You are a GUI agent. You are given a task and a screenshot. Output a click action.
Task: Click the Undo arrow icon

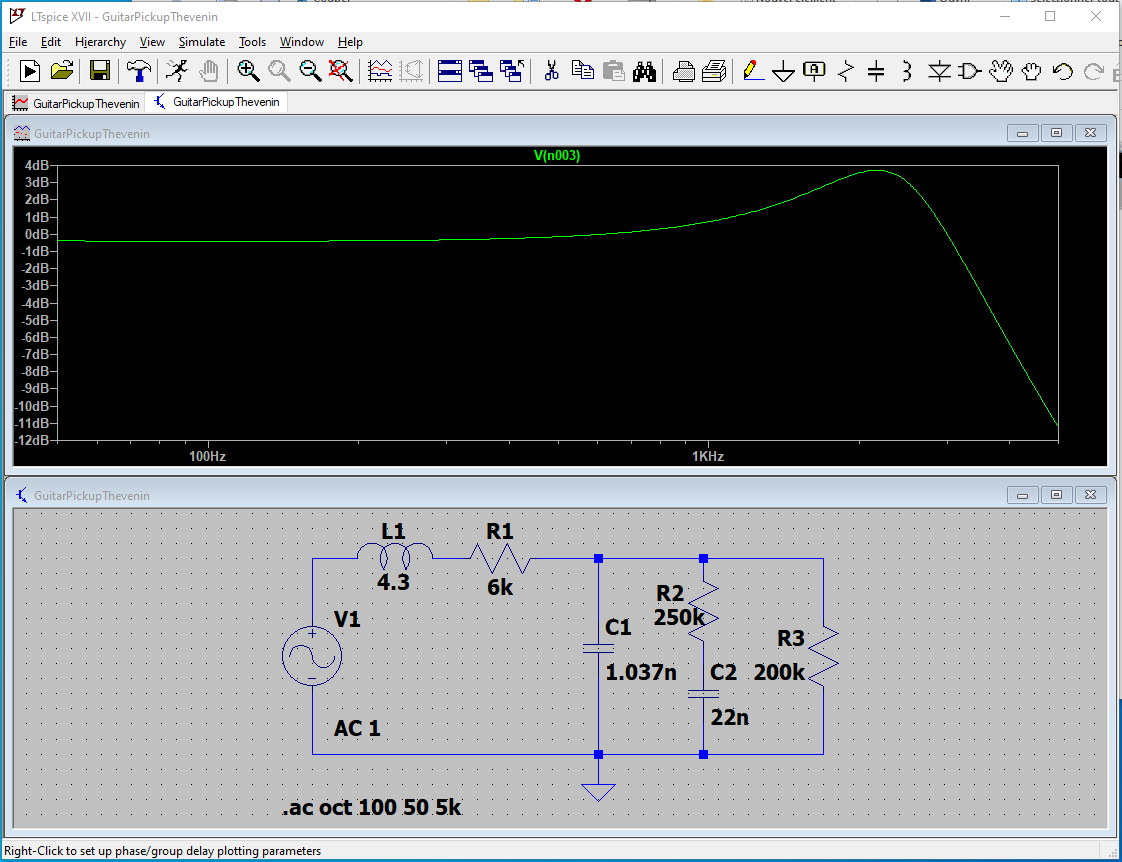point(1063,71)
